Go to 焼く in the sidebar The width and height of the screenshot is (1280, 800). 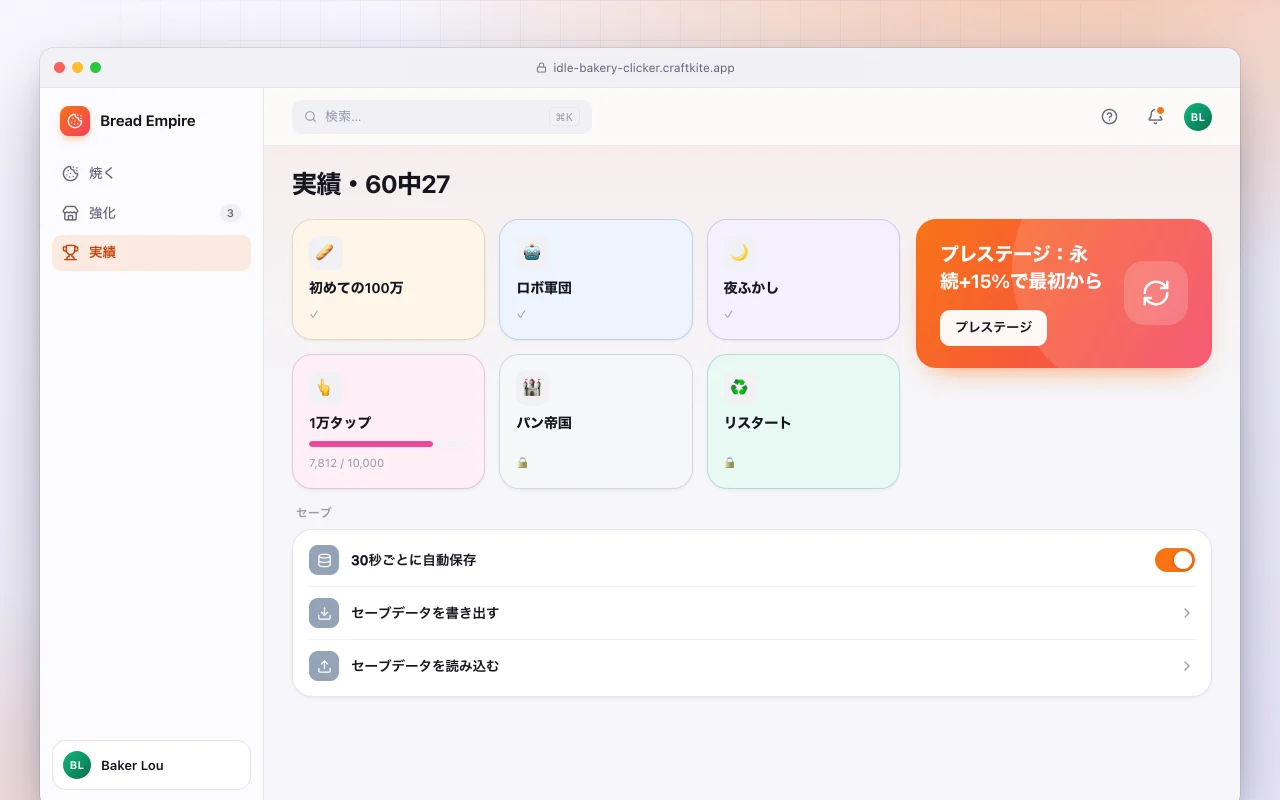pyautogui.click(x=151, y=173)
